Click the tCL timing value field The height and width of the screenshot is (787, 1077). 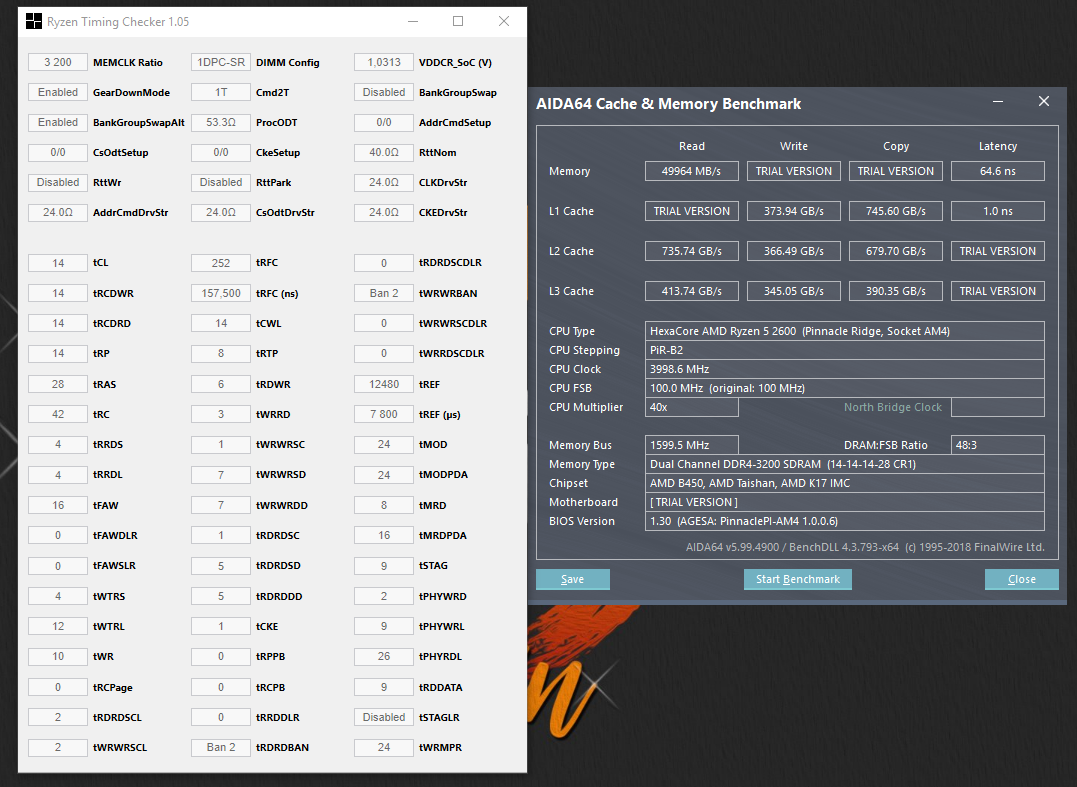coord(57,262)
